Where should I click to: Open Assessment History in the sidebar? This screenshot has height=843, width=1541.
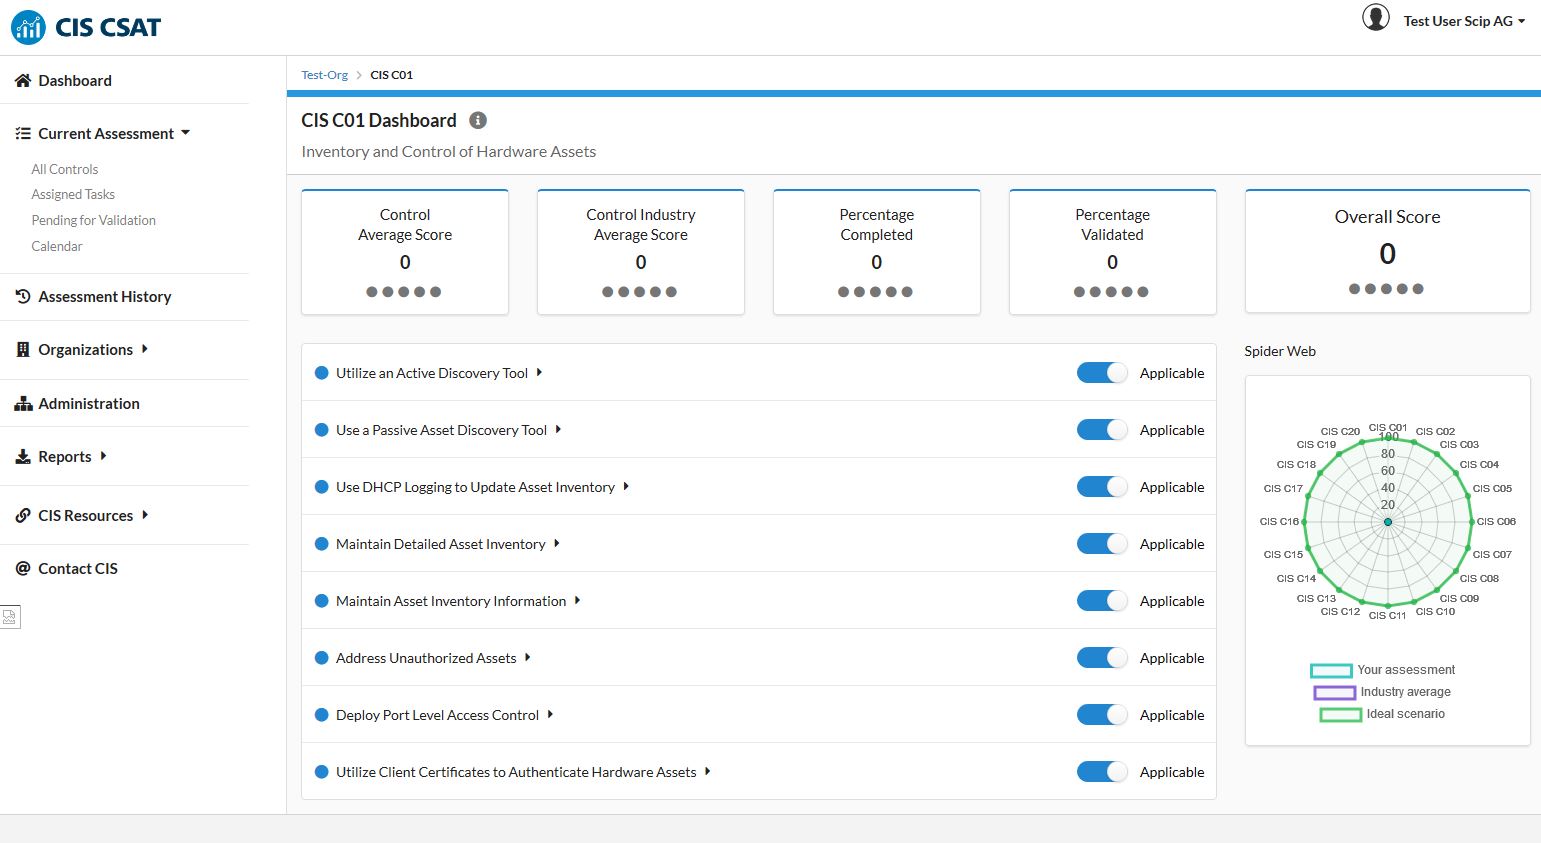click(105, 296)
